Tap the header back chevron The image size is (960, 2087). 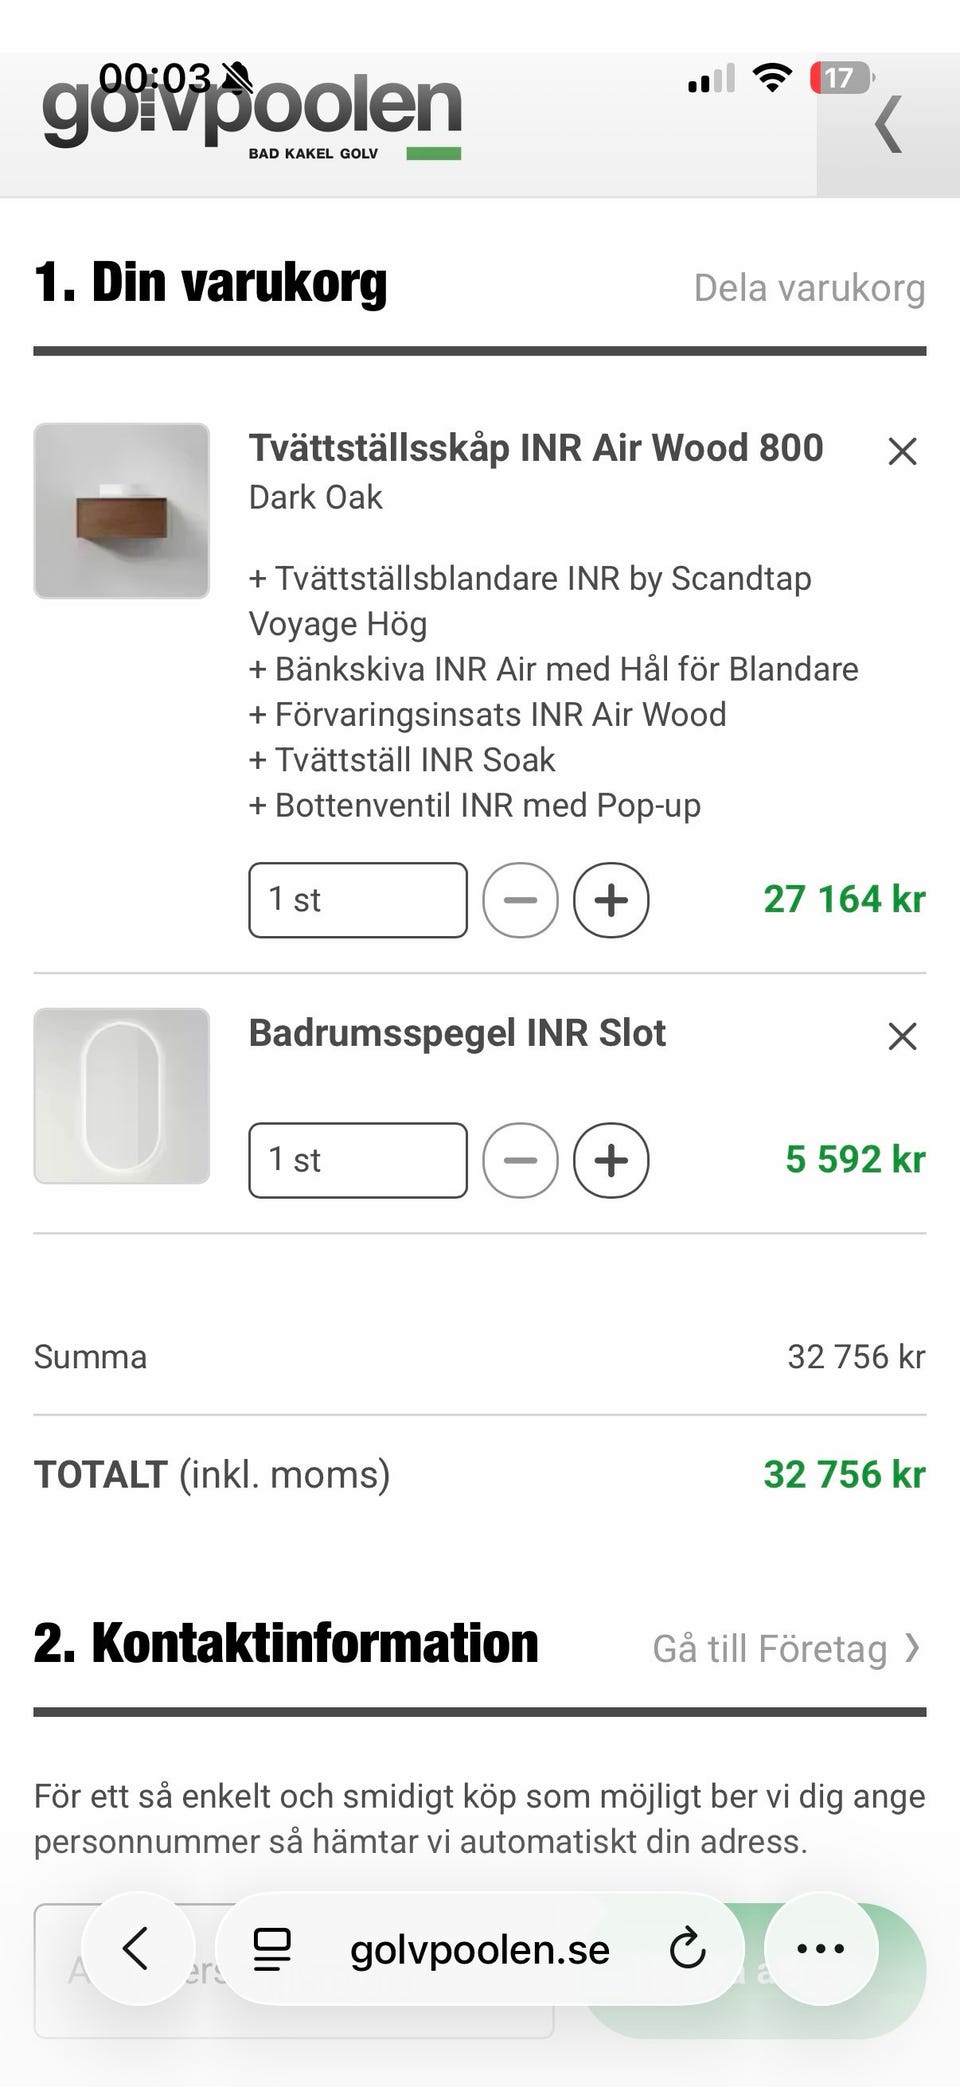pyautogui.click(x=888, y=125)
